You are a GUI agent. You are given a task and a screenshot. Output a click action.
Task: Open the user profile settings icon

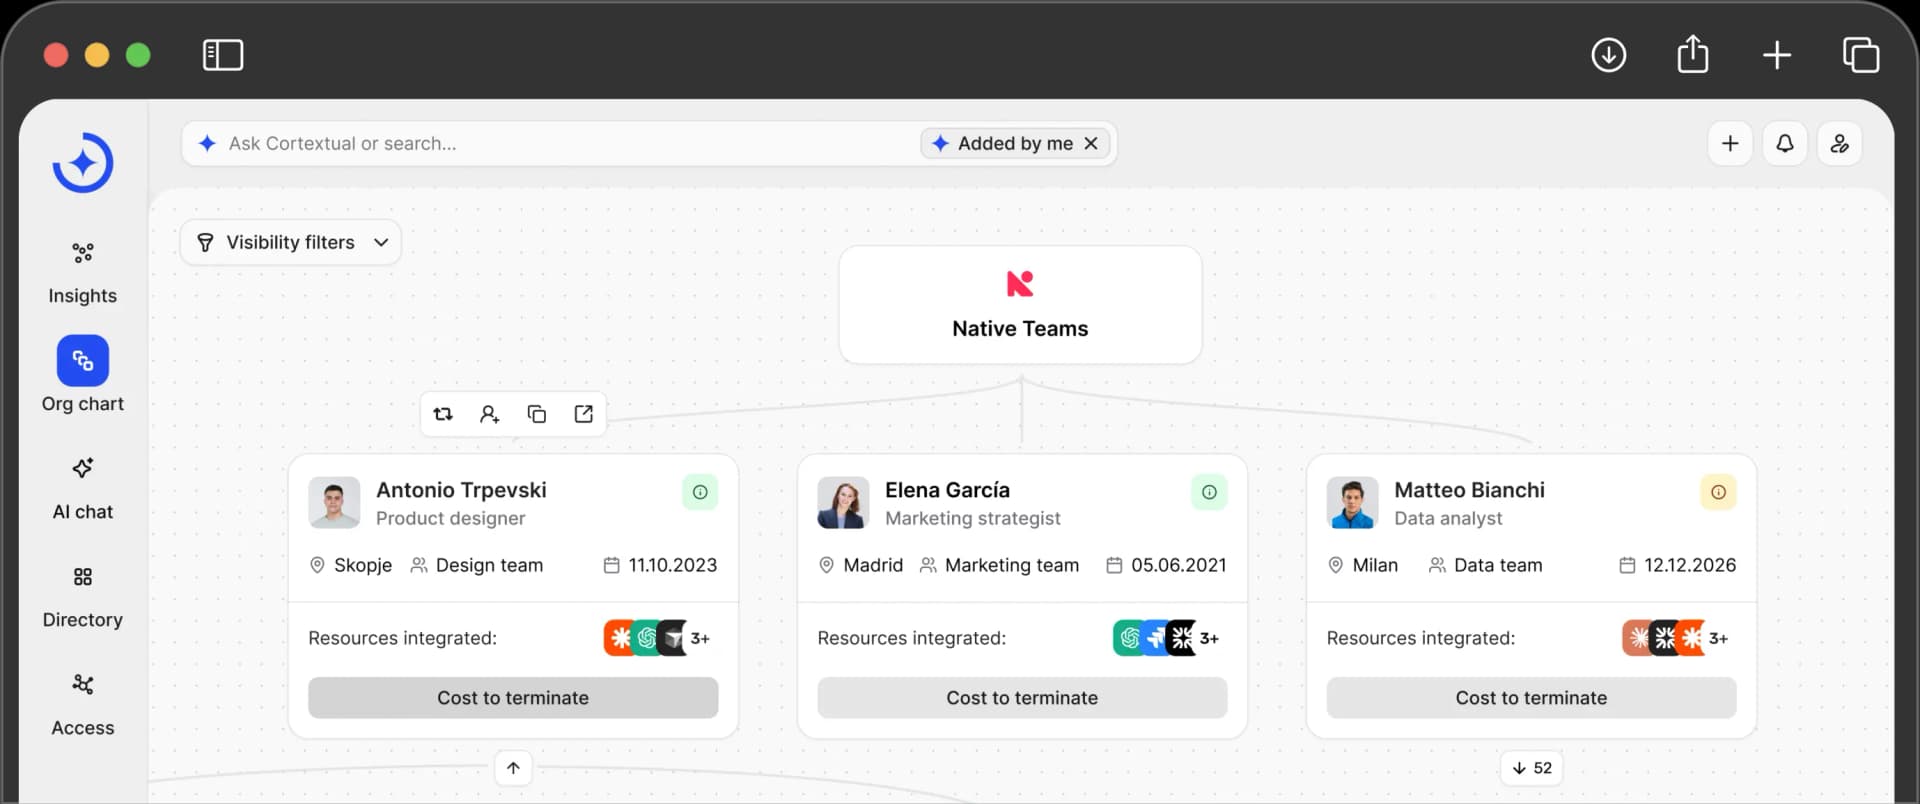[x=1840, y=144]
